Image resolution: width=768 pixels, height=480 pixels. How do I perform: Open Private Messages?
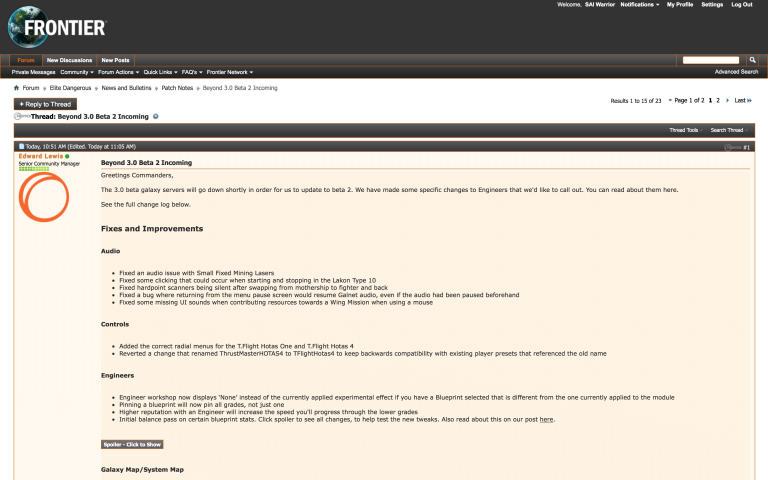point(33,72)
